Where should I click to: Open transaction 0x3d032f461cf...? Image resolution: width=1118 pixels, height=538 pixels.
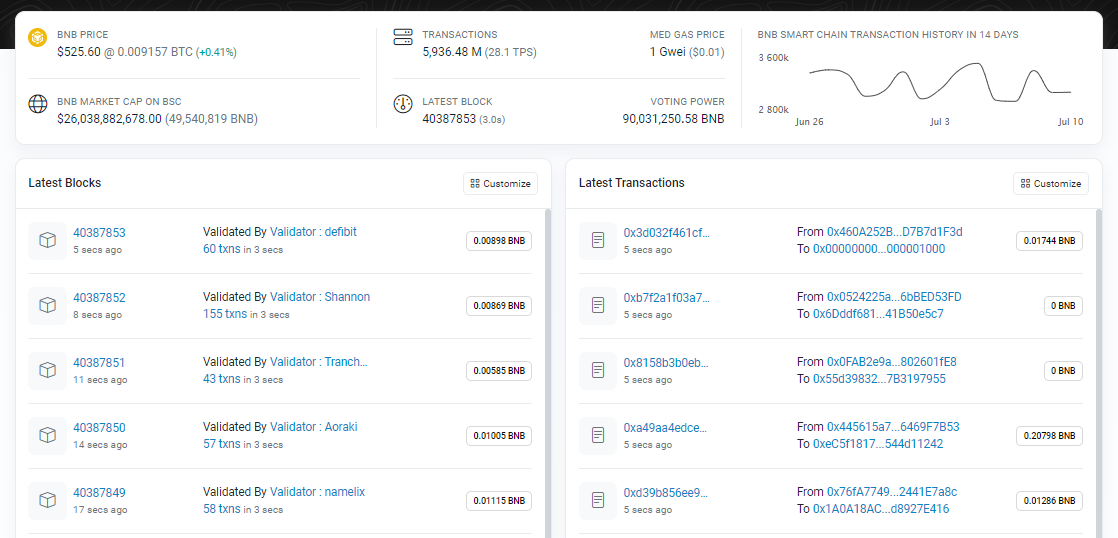(x=667, y=232)
